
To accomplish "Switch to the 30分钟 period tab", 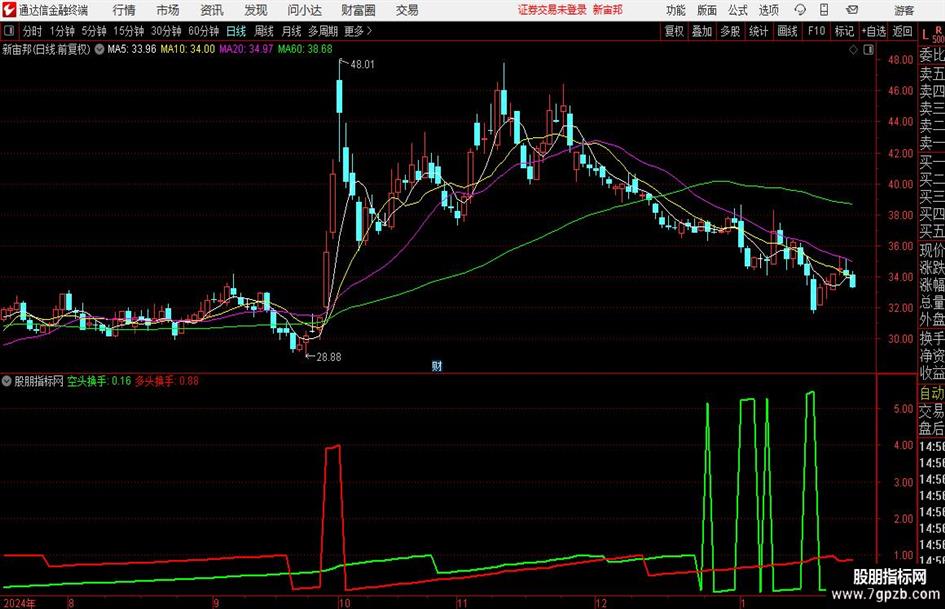I will tap(166, 31).
